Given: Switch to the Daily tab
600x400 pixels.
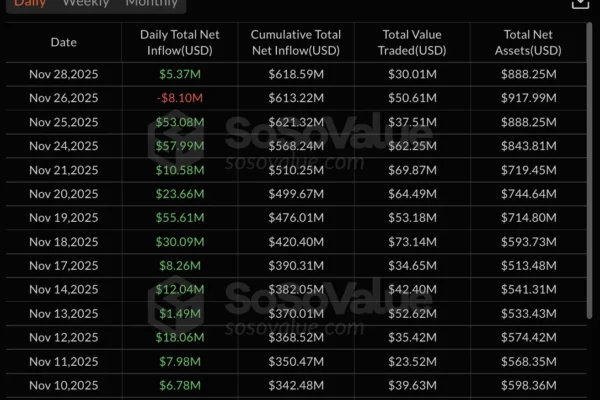Looking at the screenshot, I should pos(30,4).
